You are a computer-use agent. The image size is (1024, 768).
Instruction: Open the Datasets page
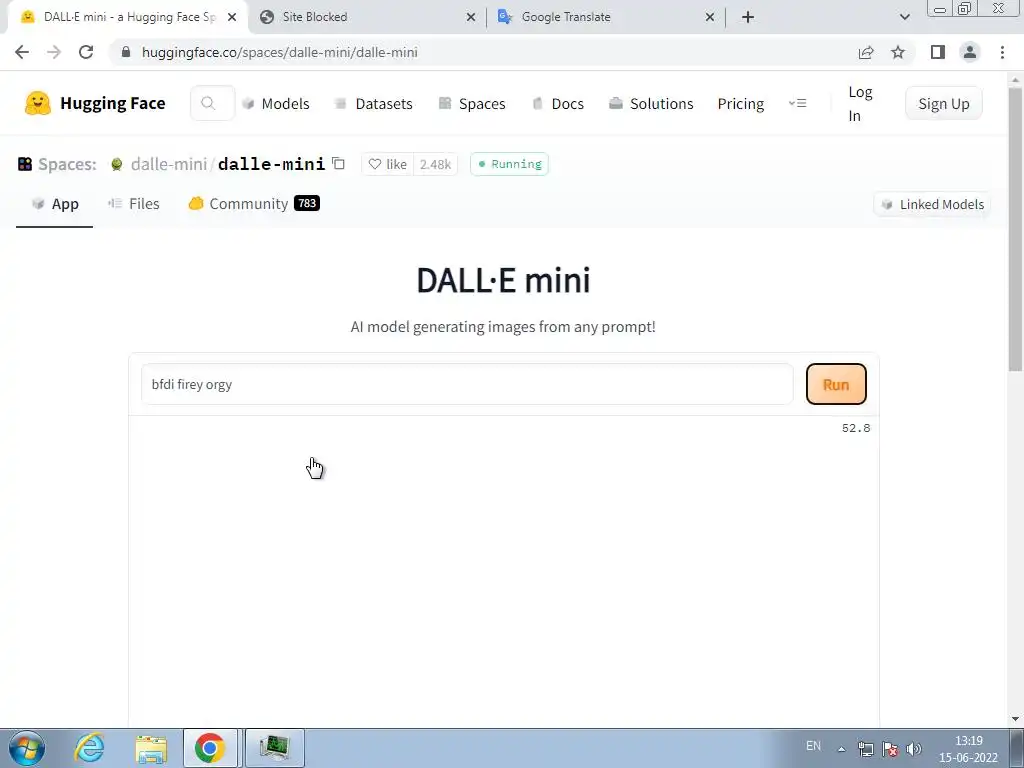[374, 104]
